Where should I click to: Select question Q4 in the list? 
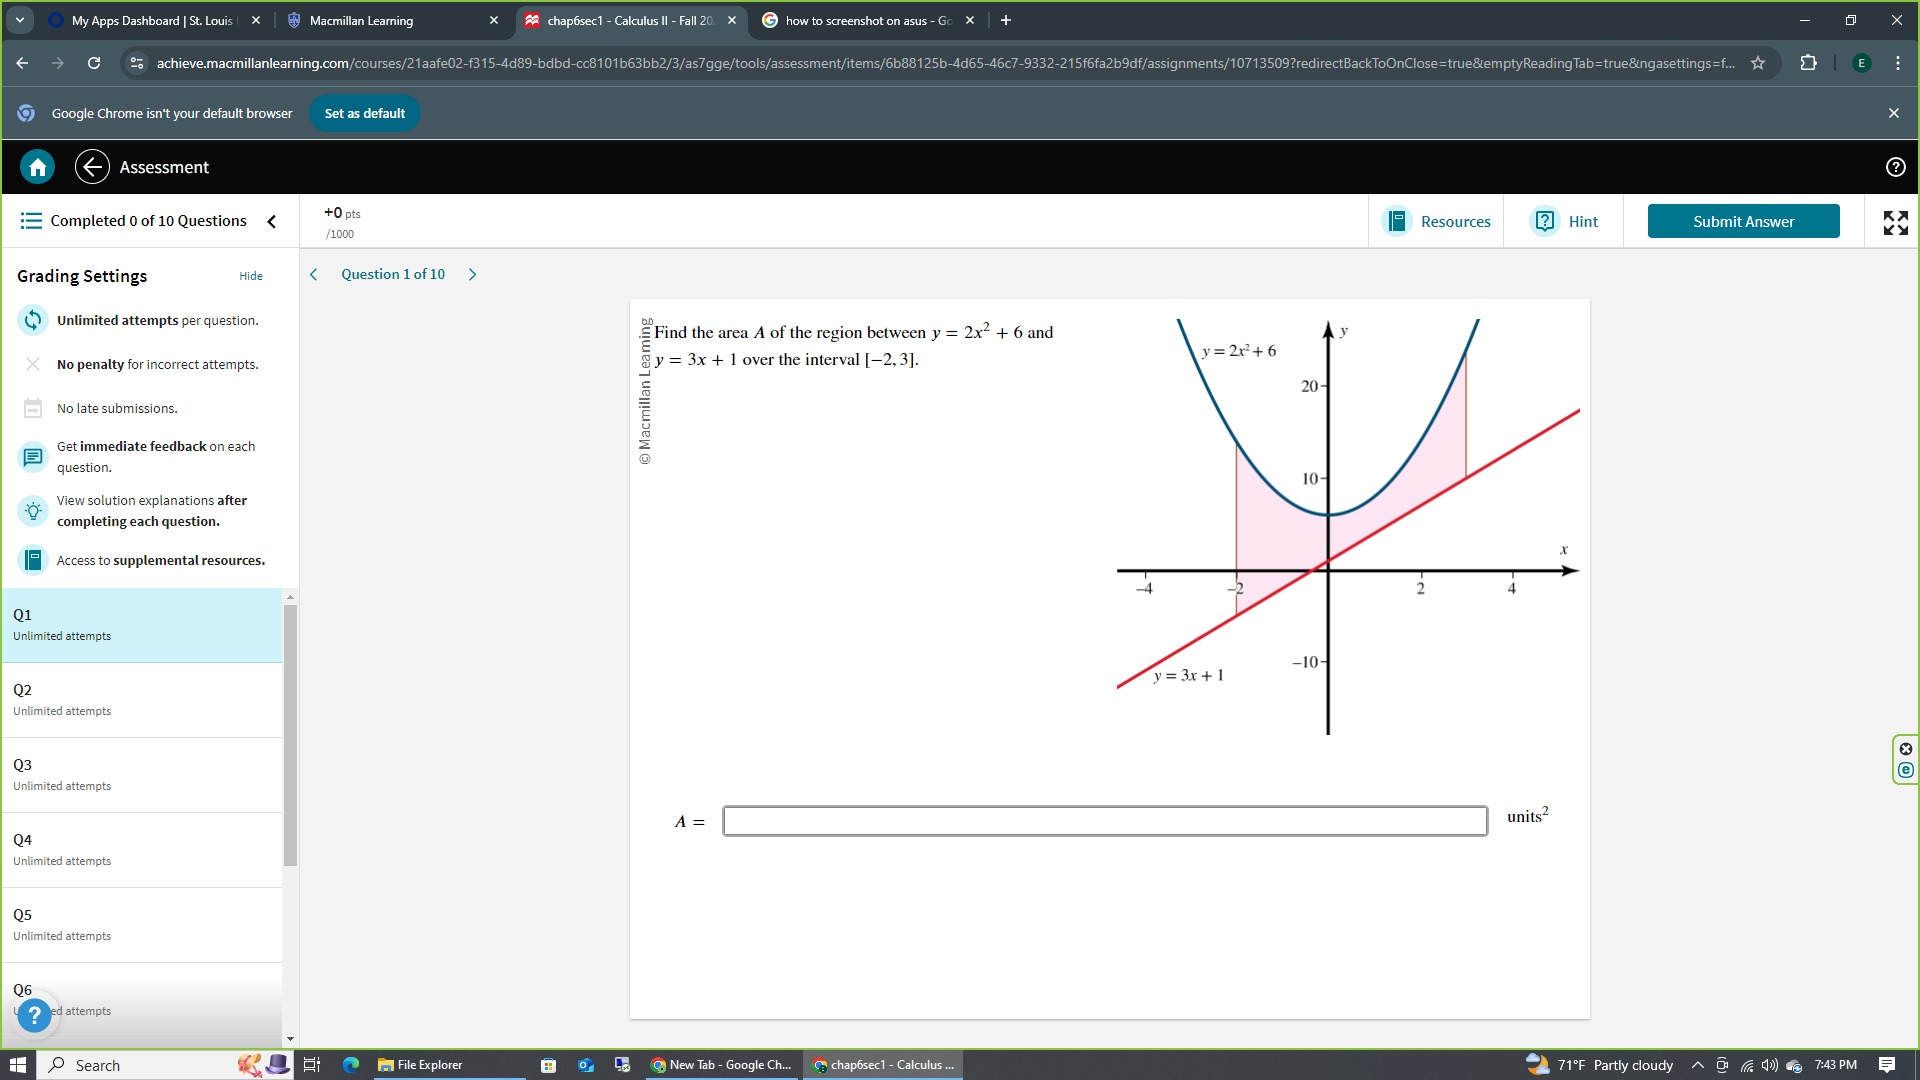coord(142,850)
